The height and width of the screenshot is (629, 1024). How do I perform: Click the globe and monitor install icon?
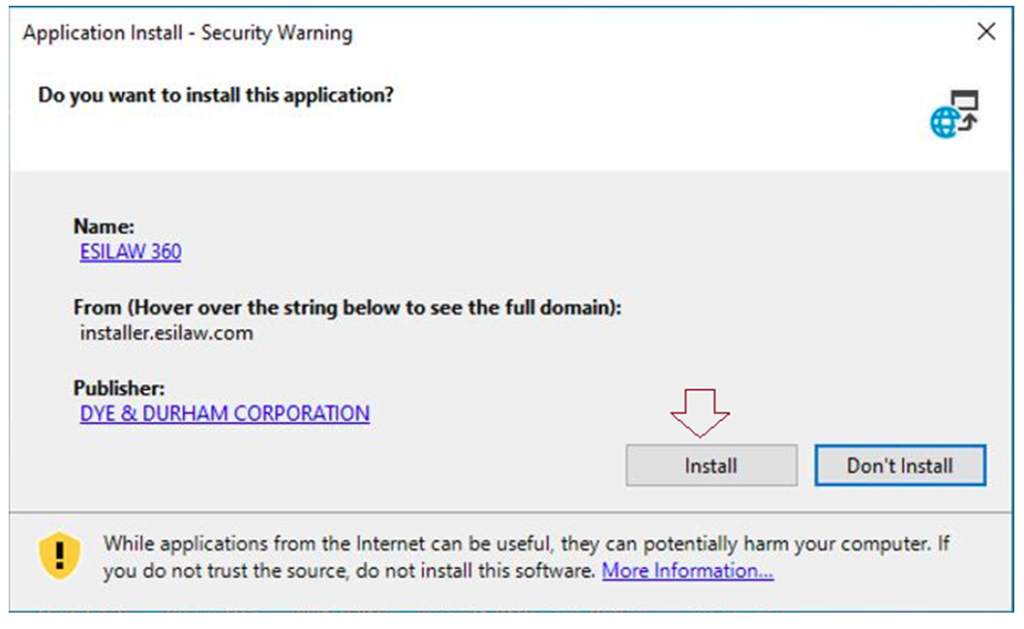955,114
